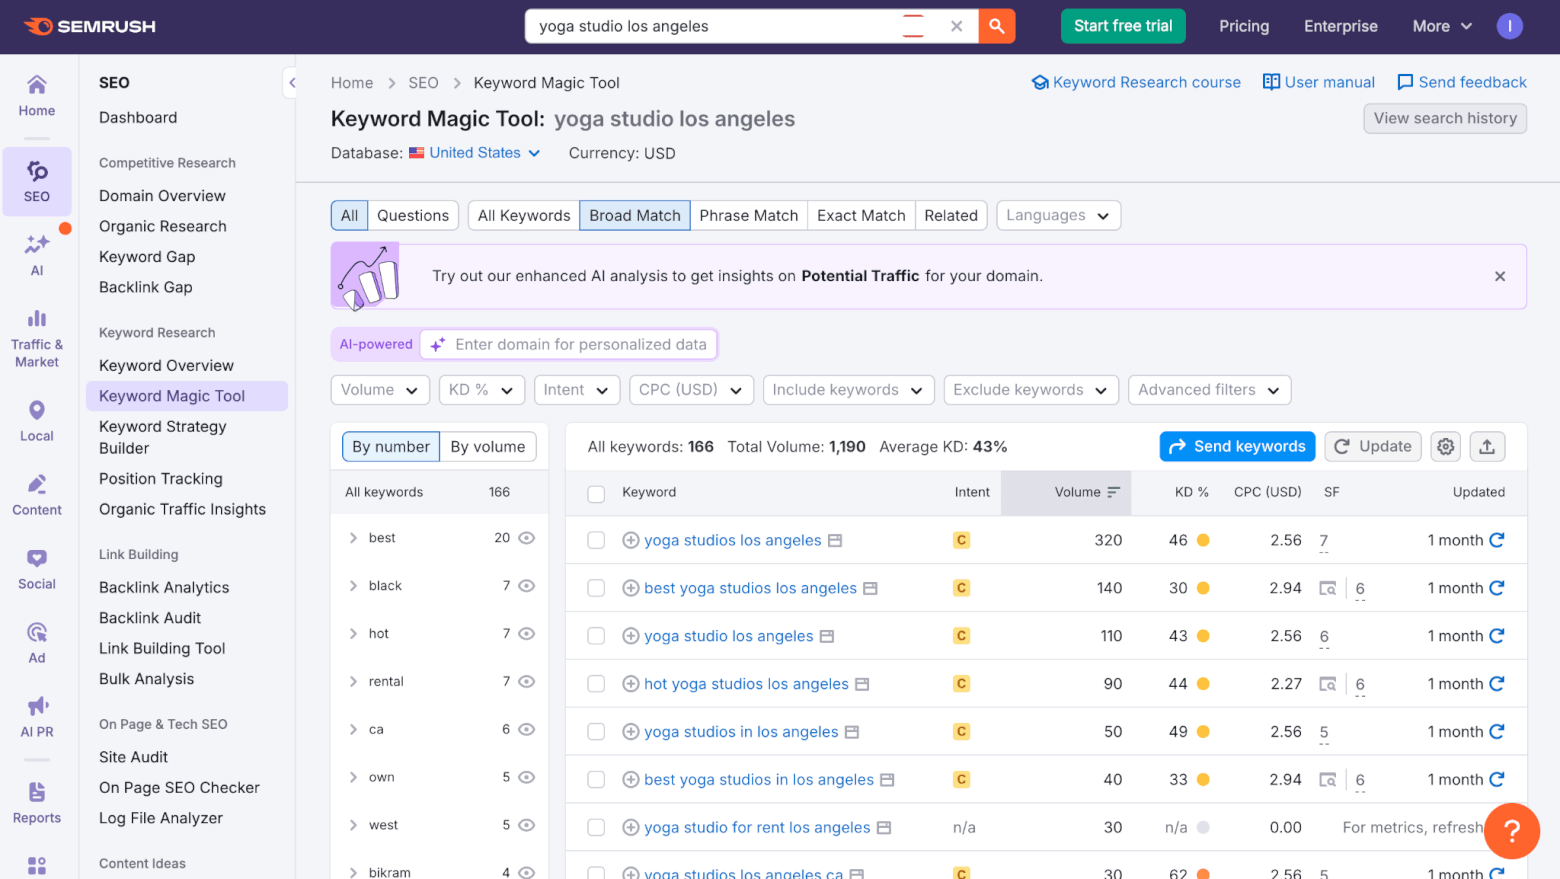
Task: Select the AI tool in the left sidebar
Action: tap(36, 256)
